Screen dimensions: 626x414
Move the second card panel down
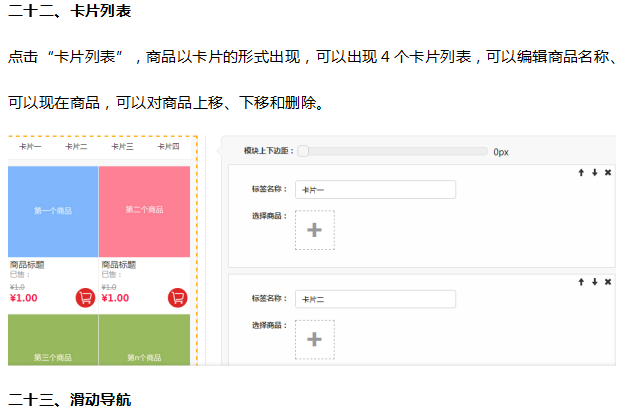(x=594, y=281)
